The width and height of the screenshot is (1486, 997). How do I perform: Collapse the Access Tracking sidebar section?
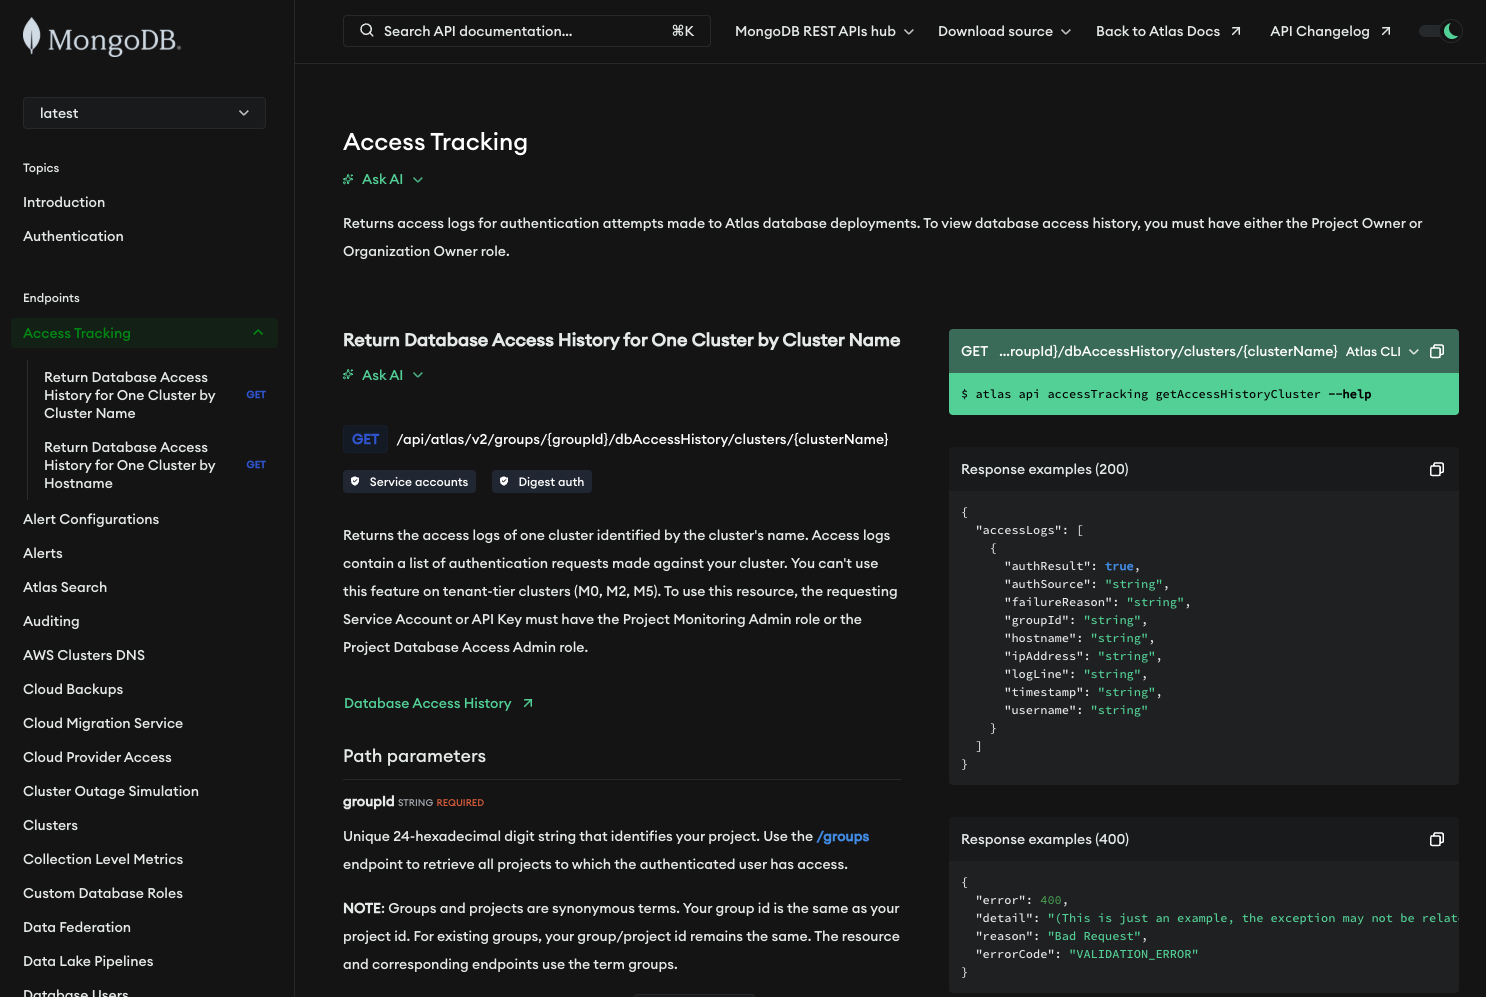pos(258,333)
